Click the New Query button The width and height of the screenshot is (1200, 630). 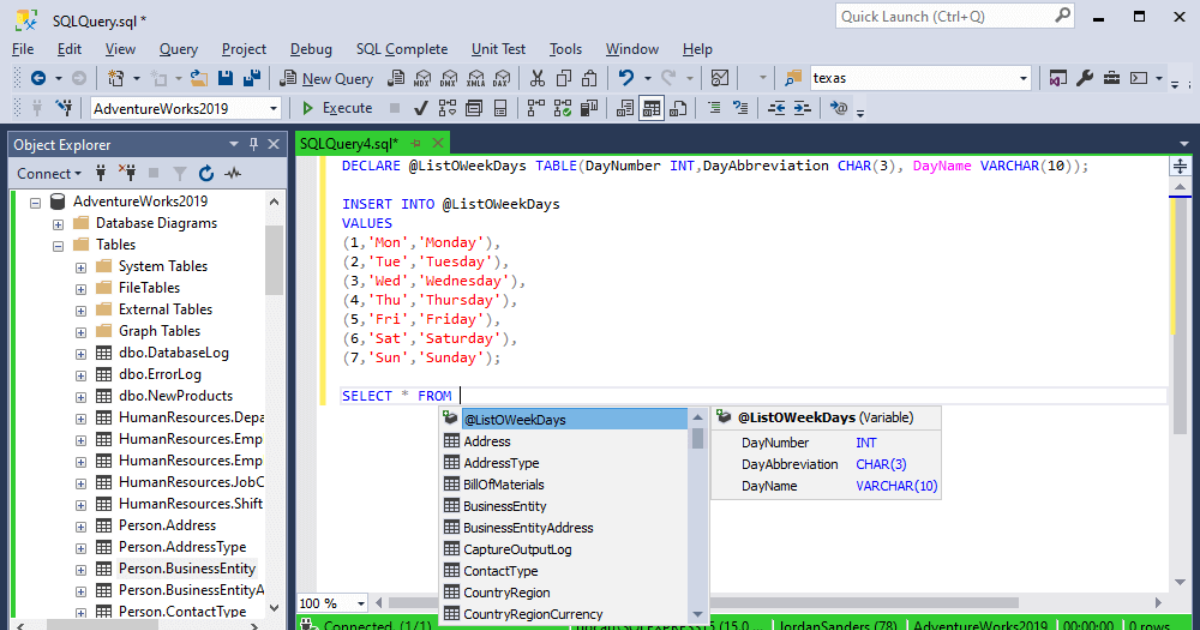click(327, 78)
